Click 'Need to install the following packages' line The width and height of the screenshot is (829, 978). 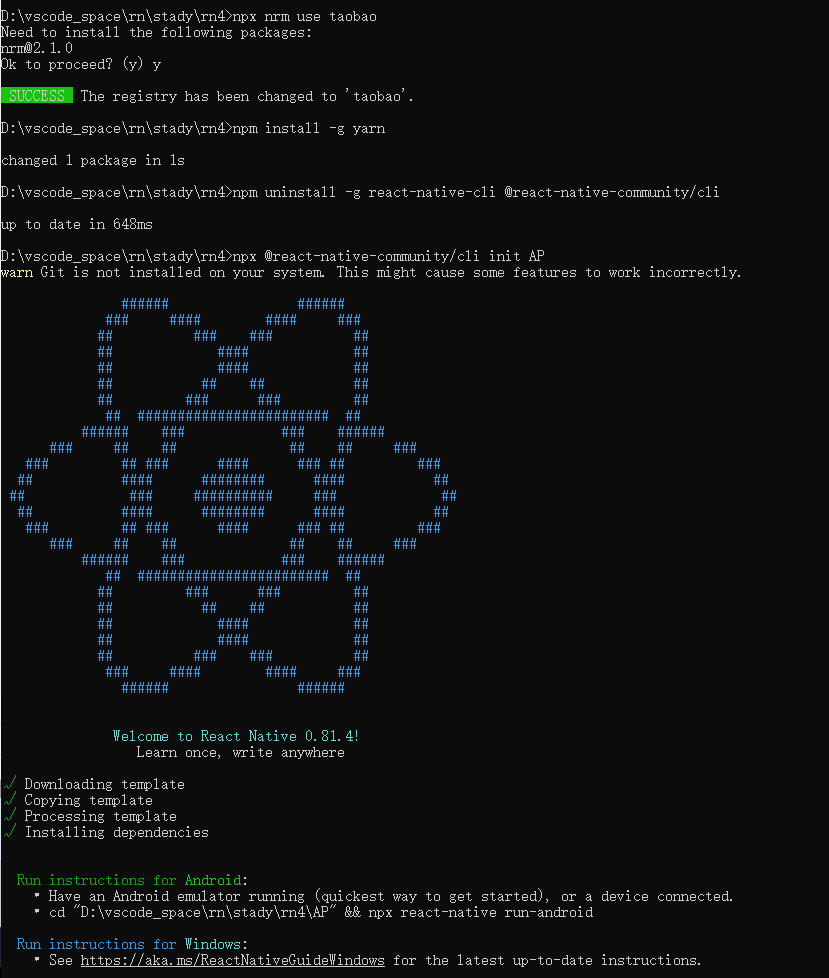[x=157, y=32]
